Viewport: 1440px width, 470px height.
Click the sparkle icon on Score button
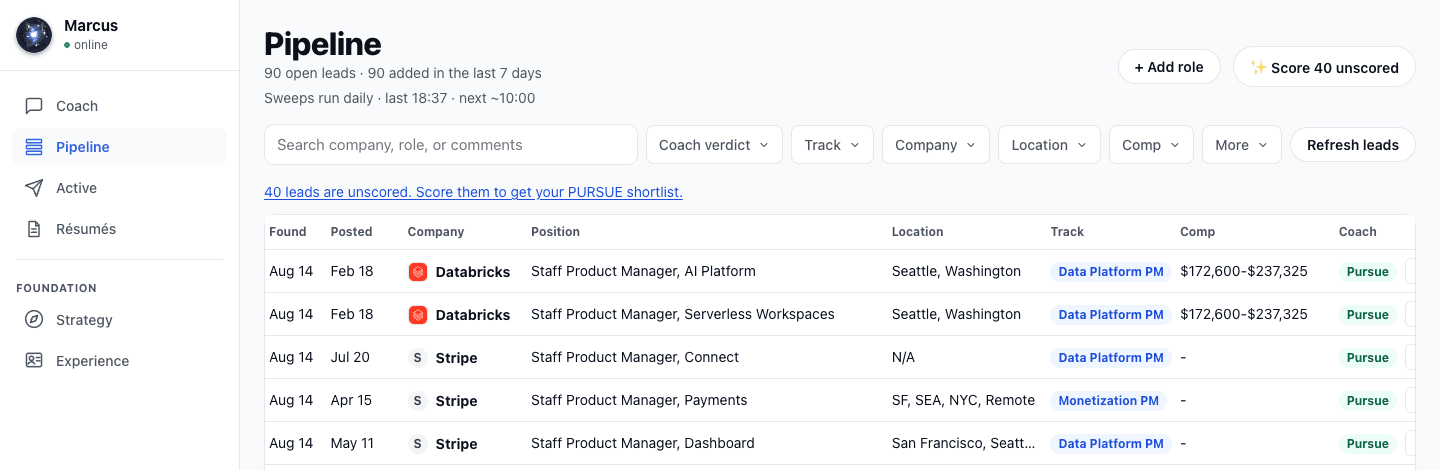click(1258, 68)
